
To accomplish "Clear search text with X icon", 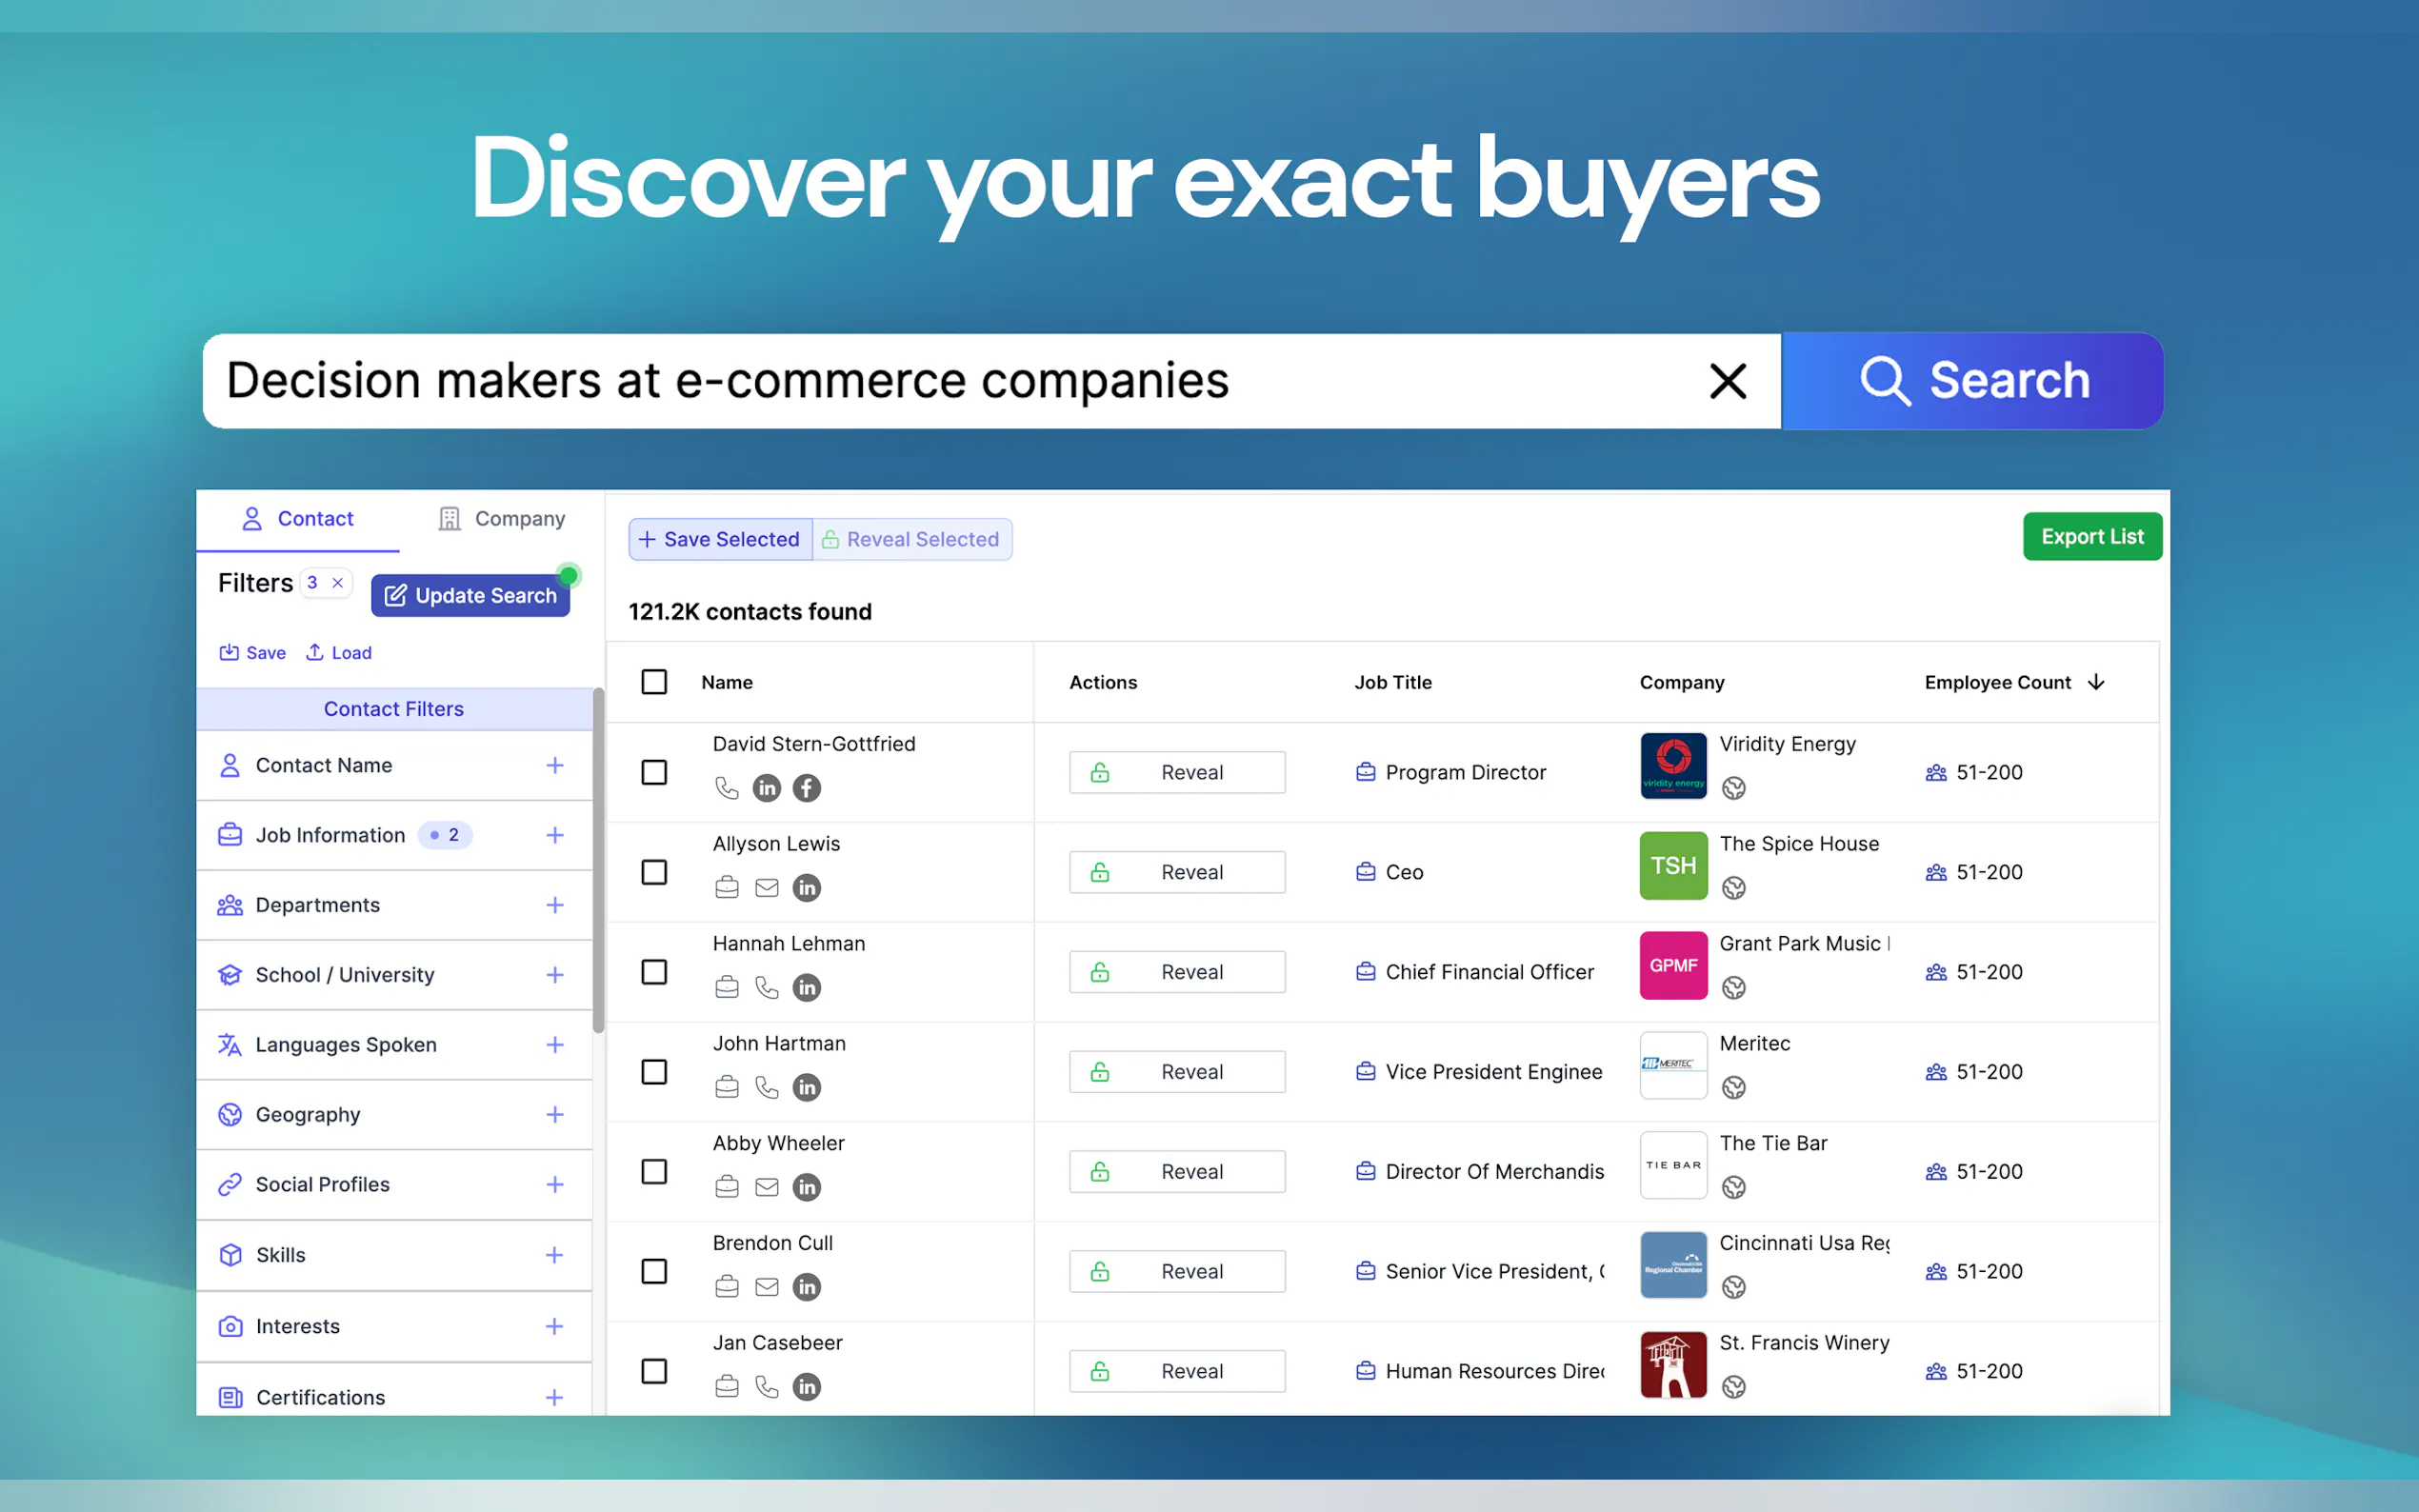I will [x=1727, y=381].
